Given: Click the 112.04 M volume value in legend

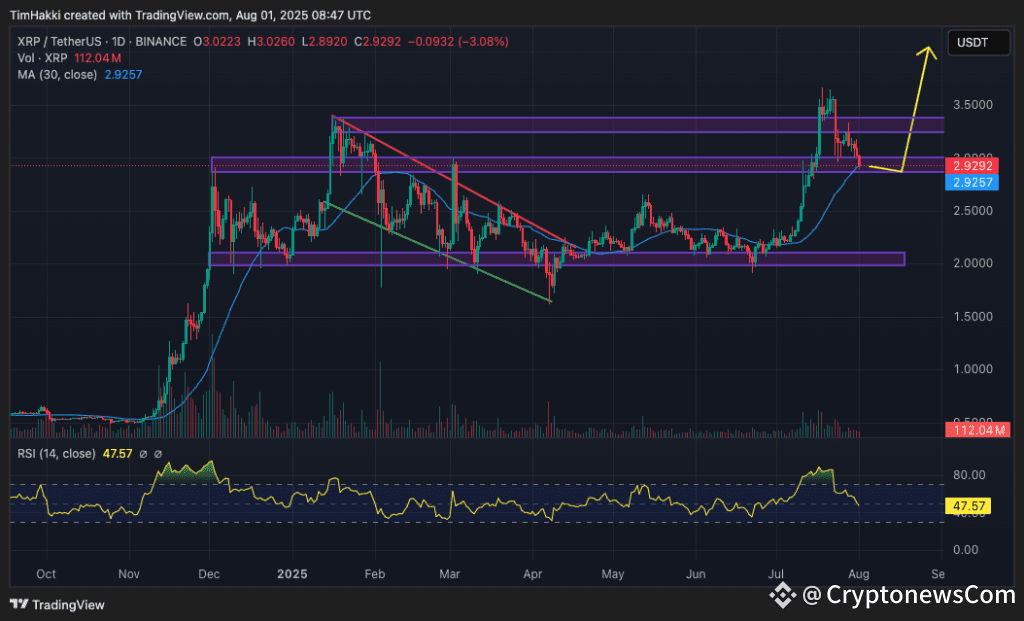Looking at the screenshot, I should (97, 58).
